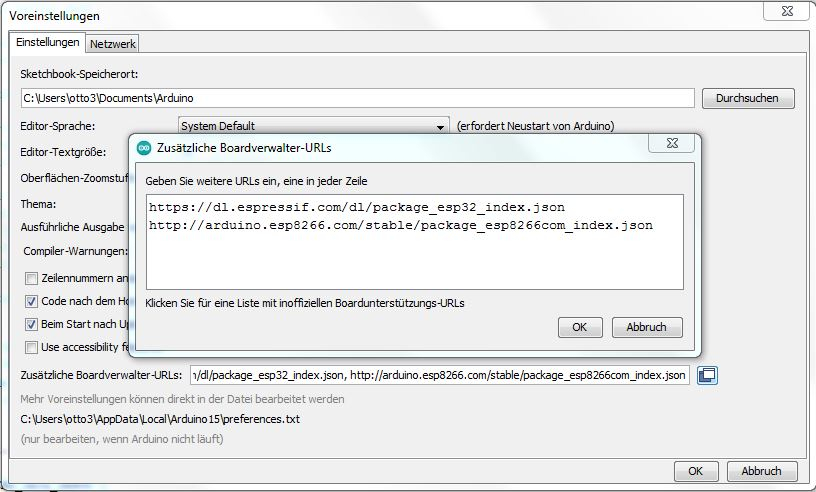This screenshot has width=816, height=492.
Task: Click the Durchsuchen button
Action: tap(748, 98)
